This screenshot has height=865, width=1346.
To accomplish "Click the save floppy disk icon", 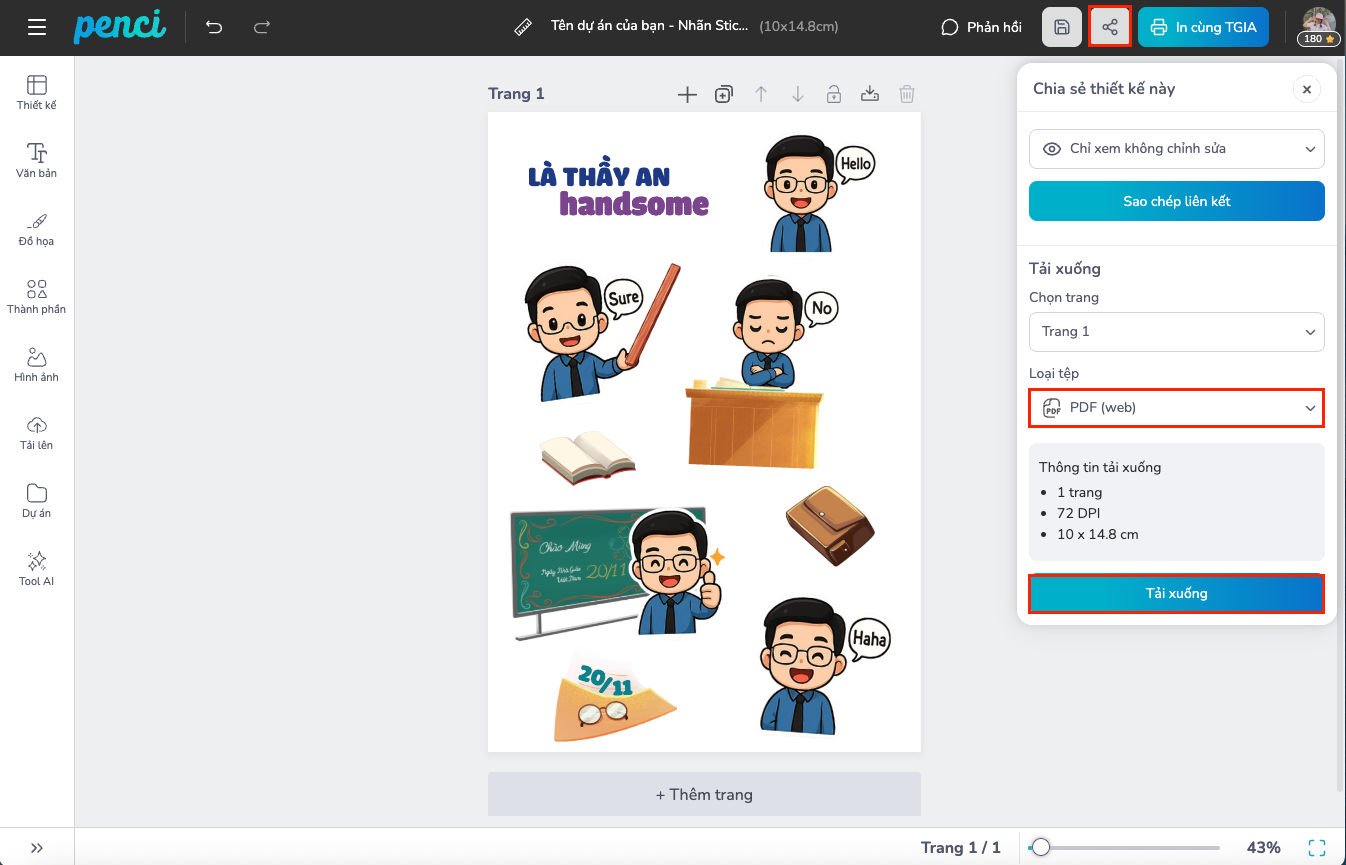I will 1062,27.
